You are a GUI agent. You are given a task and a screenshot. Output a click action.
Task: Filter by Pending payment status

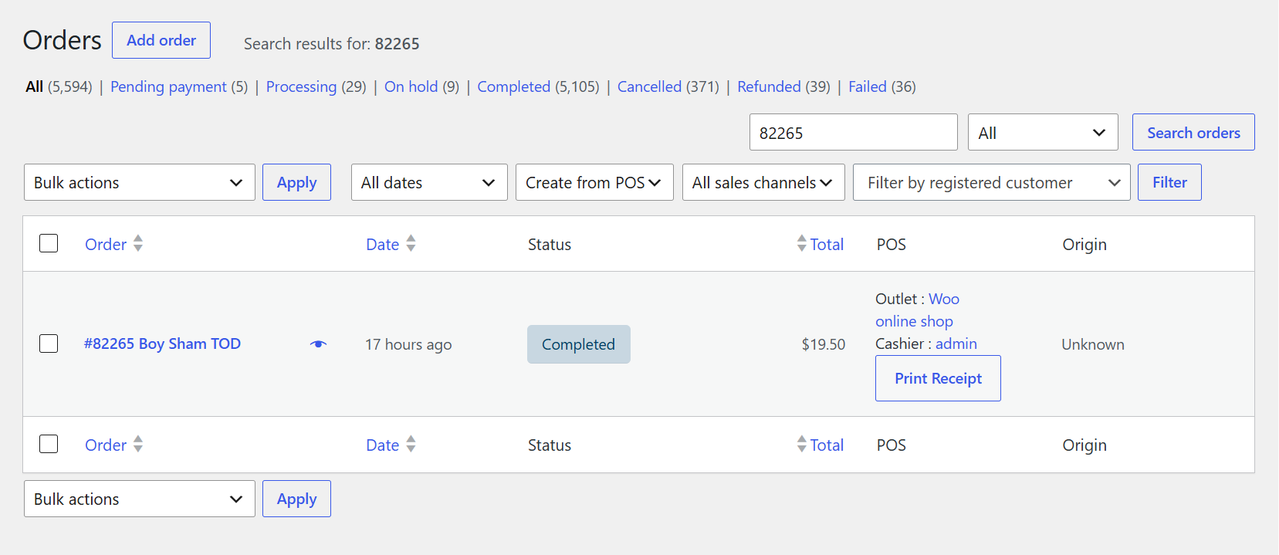point(168,87)
